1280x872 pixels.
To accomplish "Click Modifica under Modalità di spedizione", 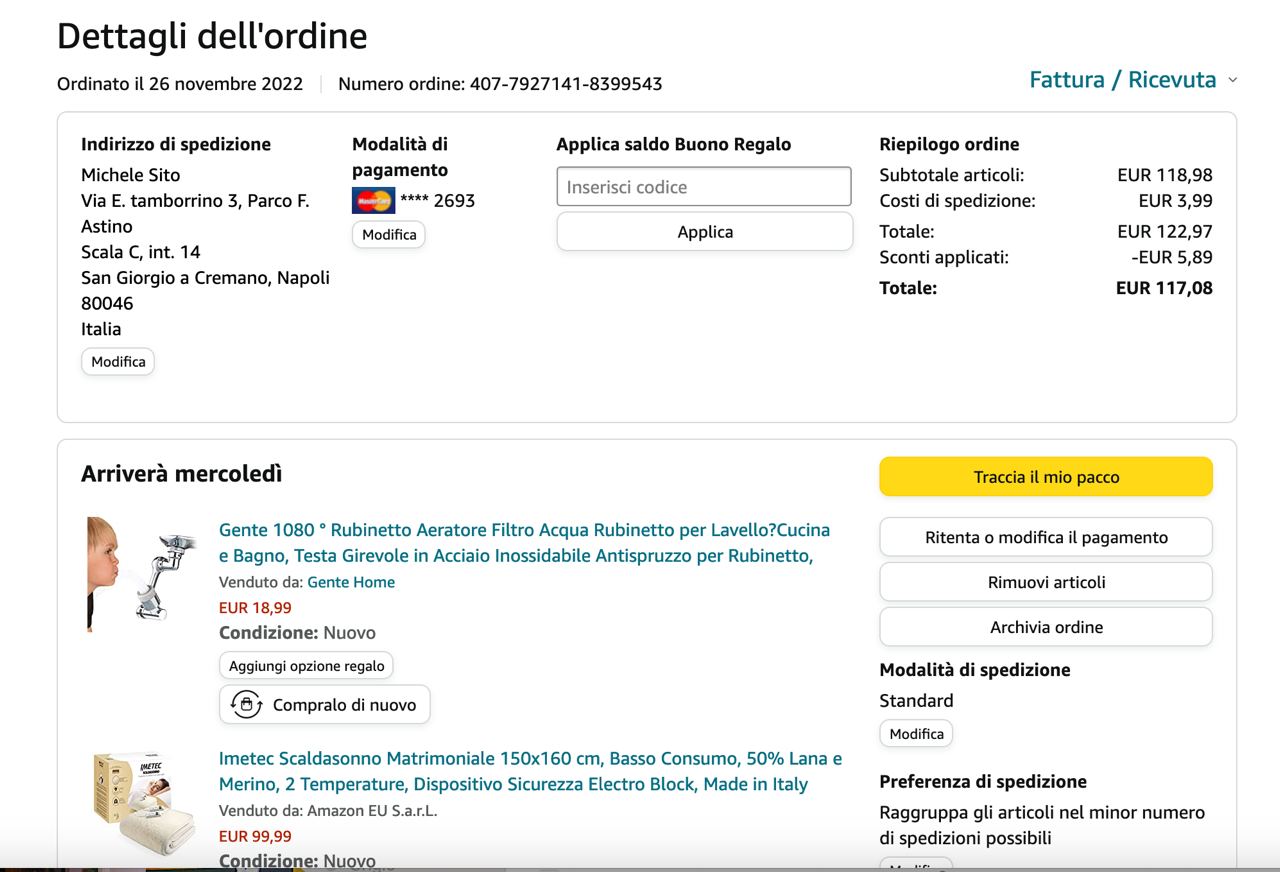I will (916, 734).
